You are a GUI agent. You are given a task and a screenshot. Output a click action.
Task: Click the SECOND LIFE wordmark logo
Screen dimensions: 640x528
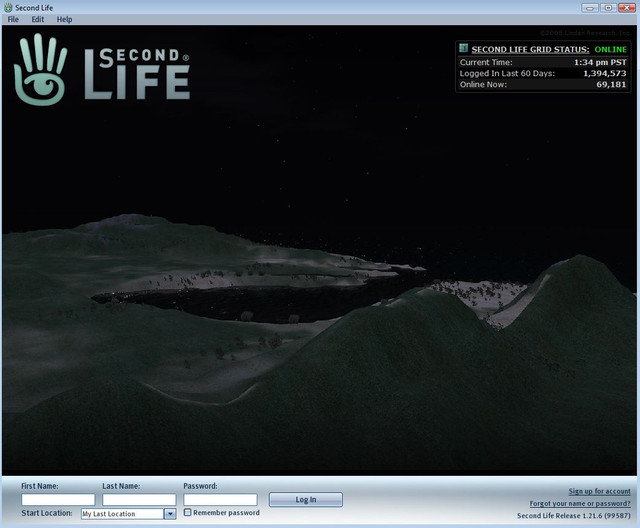coord(137,73)
